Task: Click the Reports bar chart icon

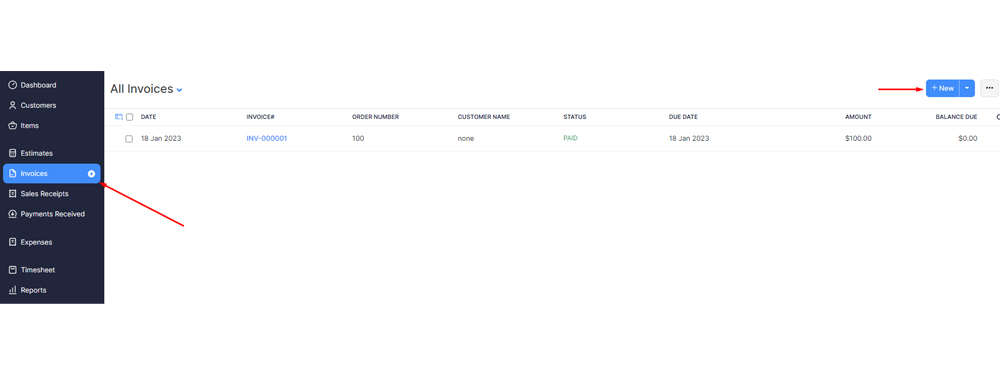Action: 12,290
